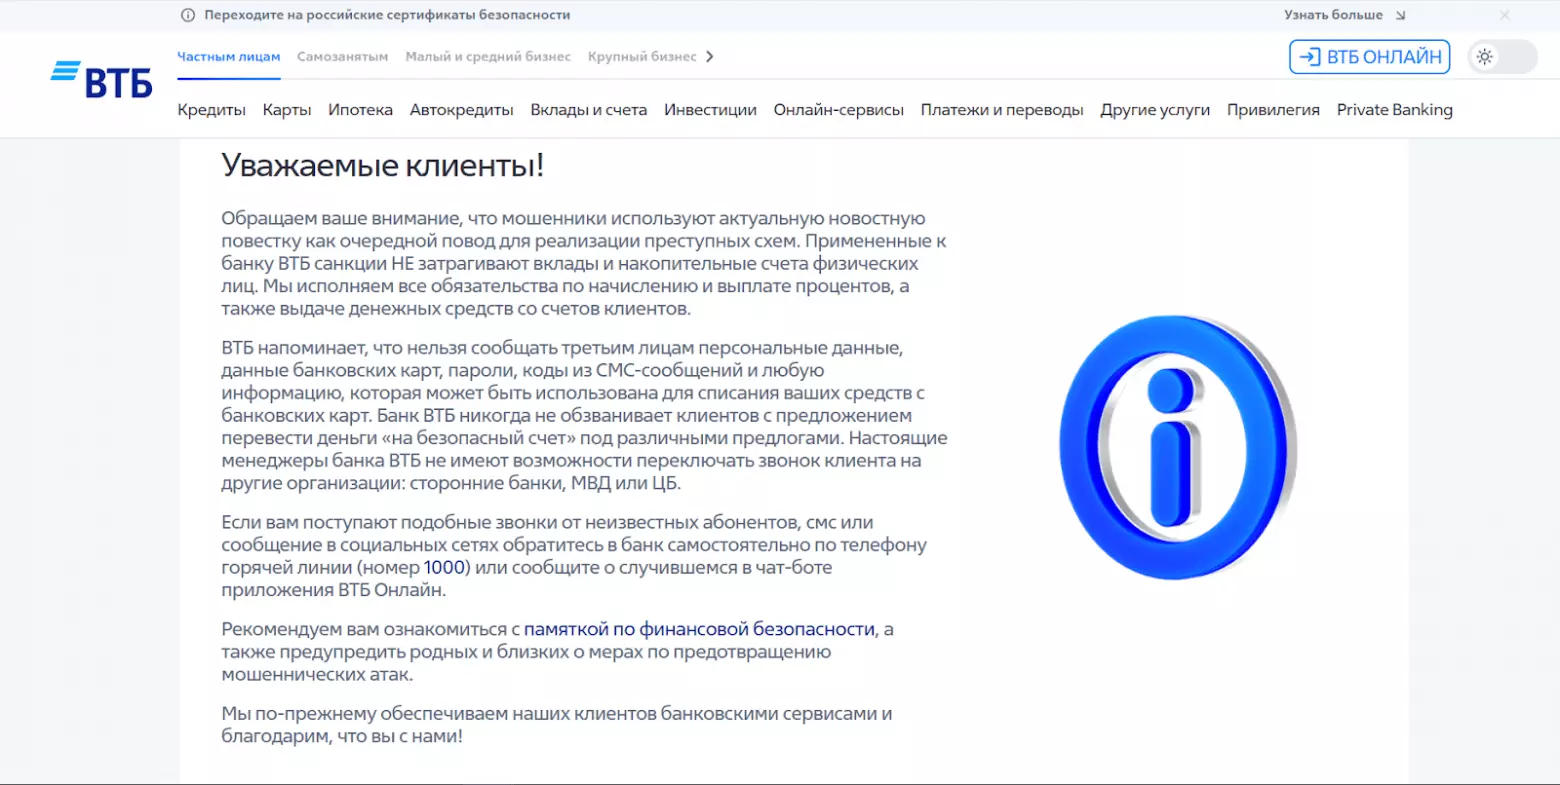
Task: Click the login arrow icon in ВТБ ОНЛАЙН
Action: pyautogui.click(x=1309, y=57)
